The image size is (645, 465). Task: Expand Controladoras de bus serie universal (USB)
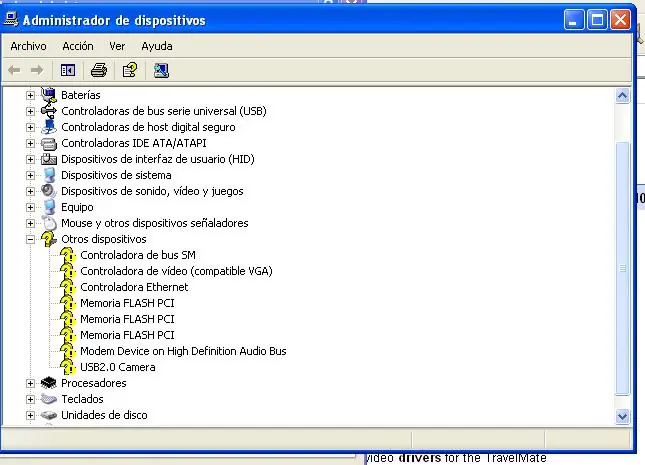(30, 112)
